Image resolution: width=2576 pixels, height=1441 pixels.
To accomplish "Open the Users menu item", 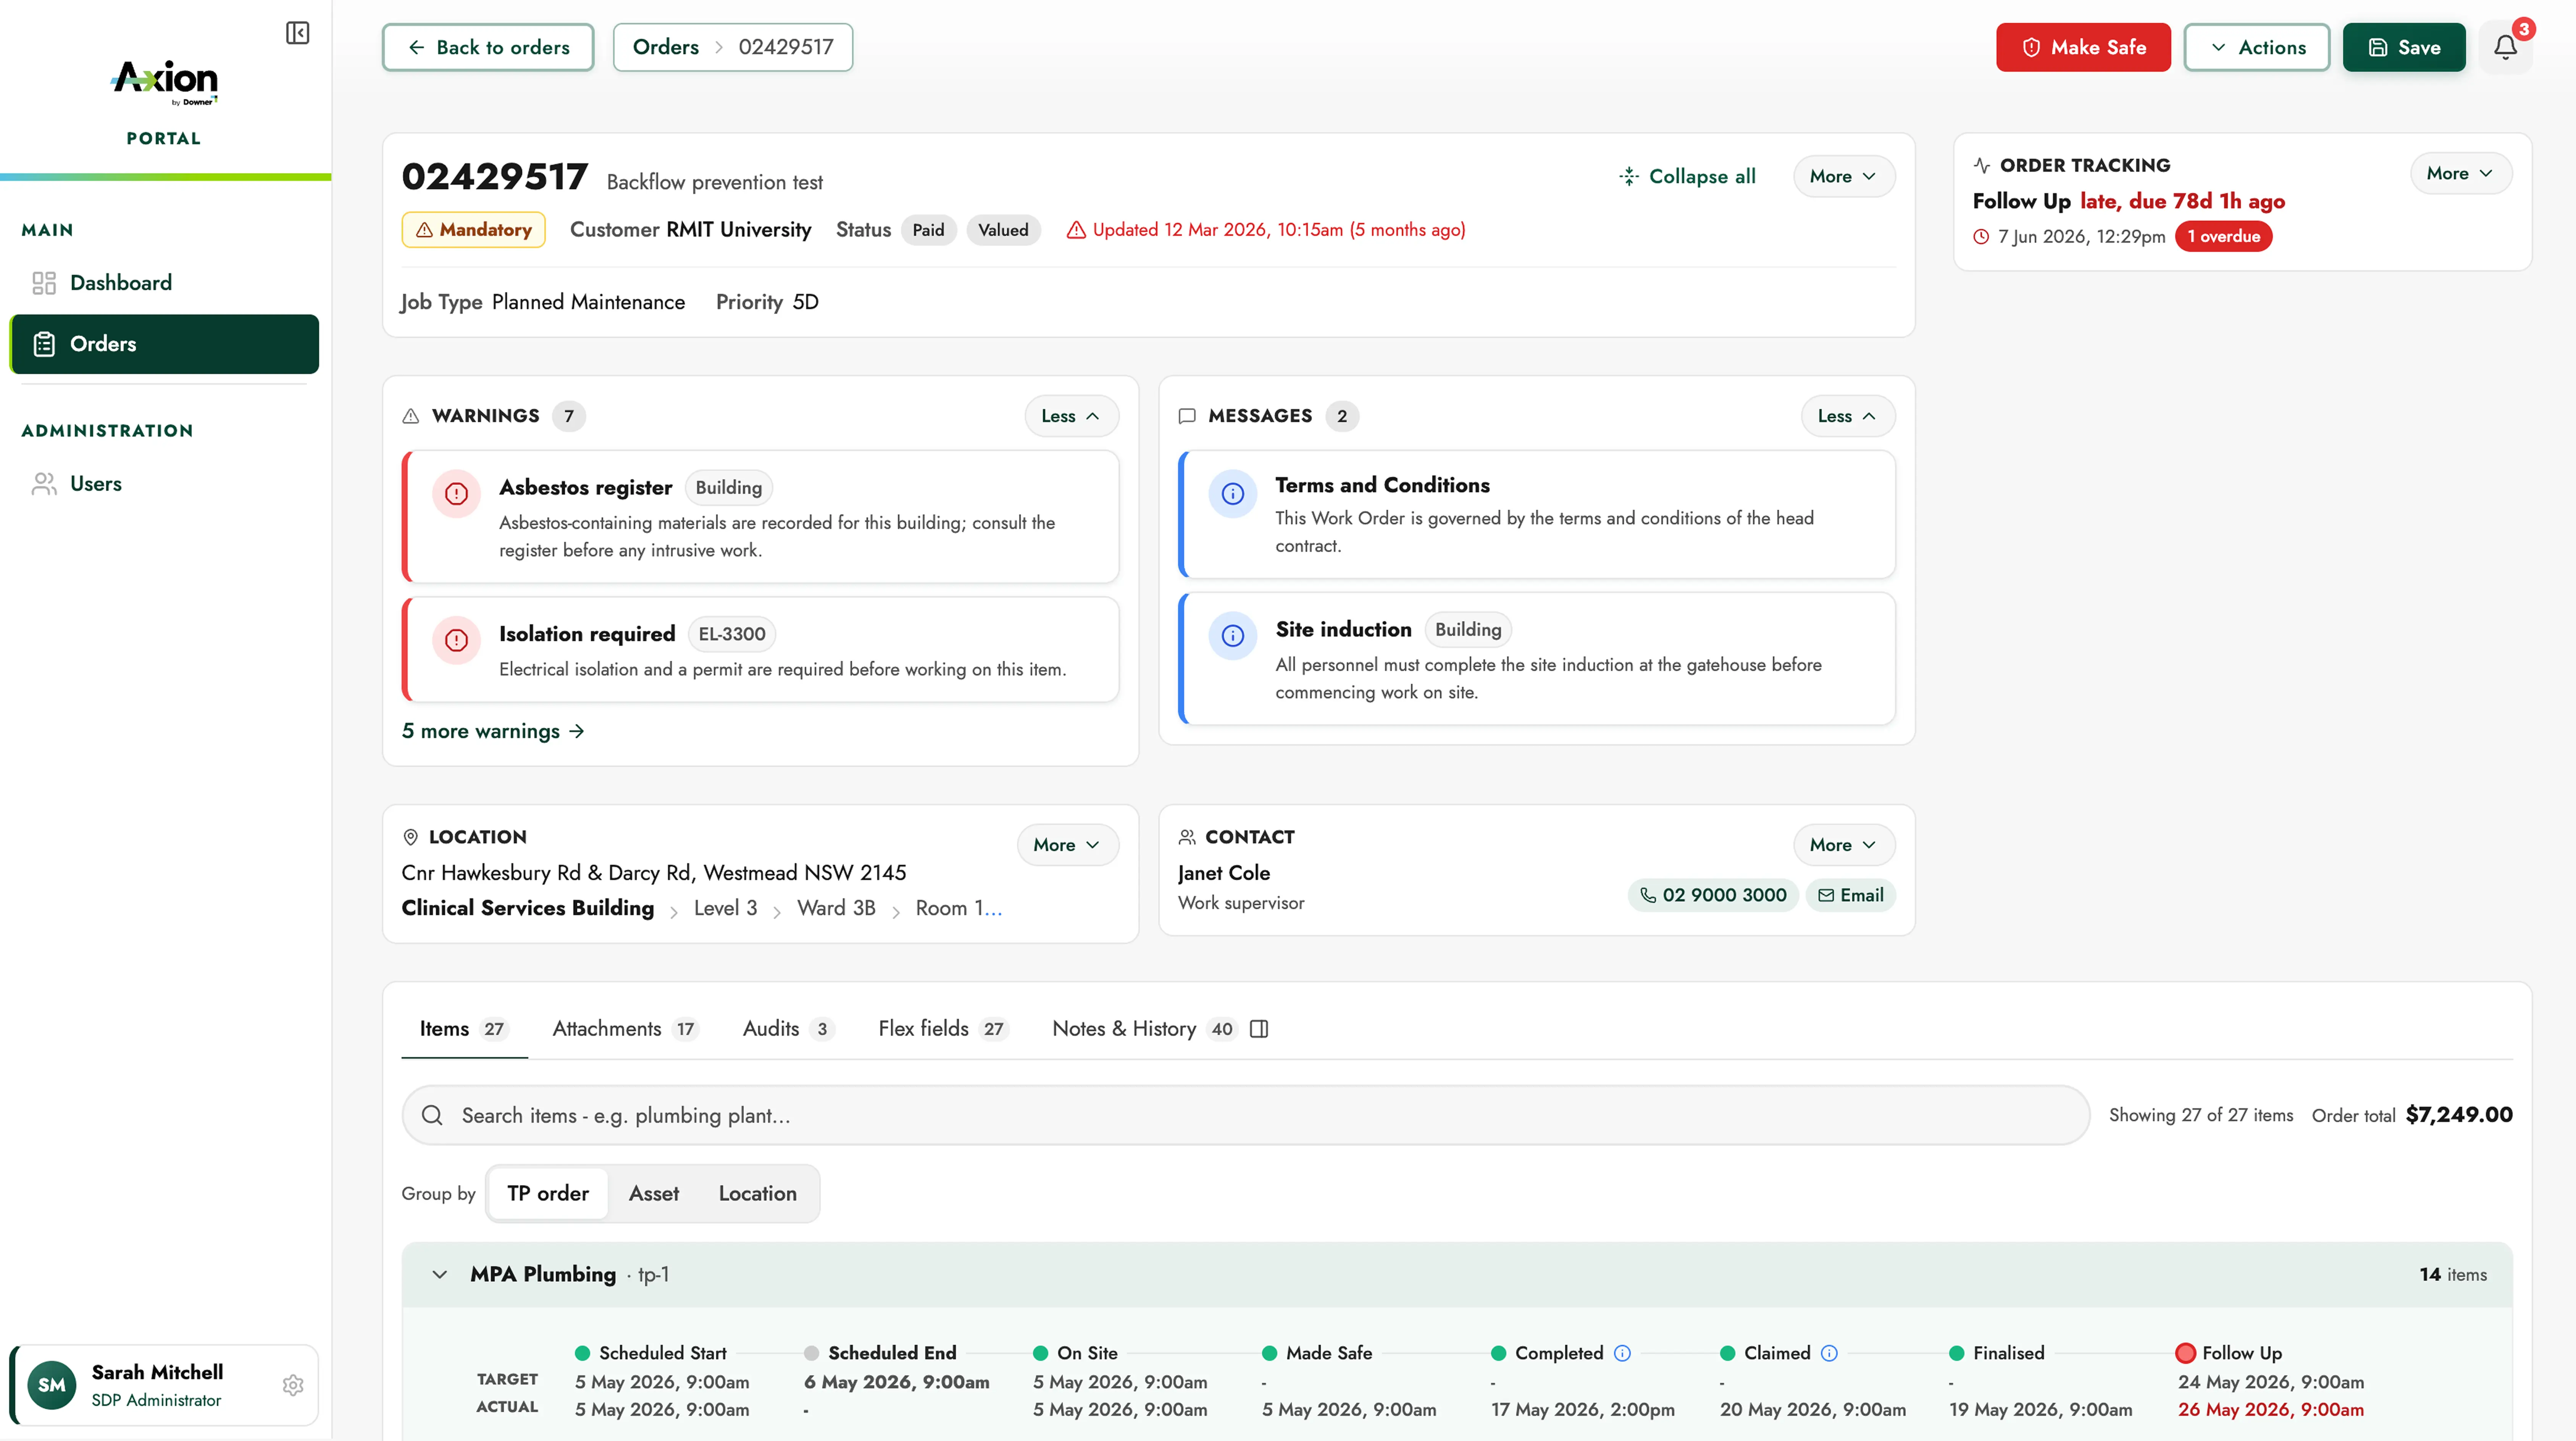I will click(x=164, y=484).
